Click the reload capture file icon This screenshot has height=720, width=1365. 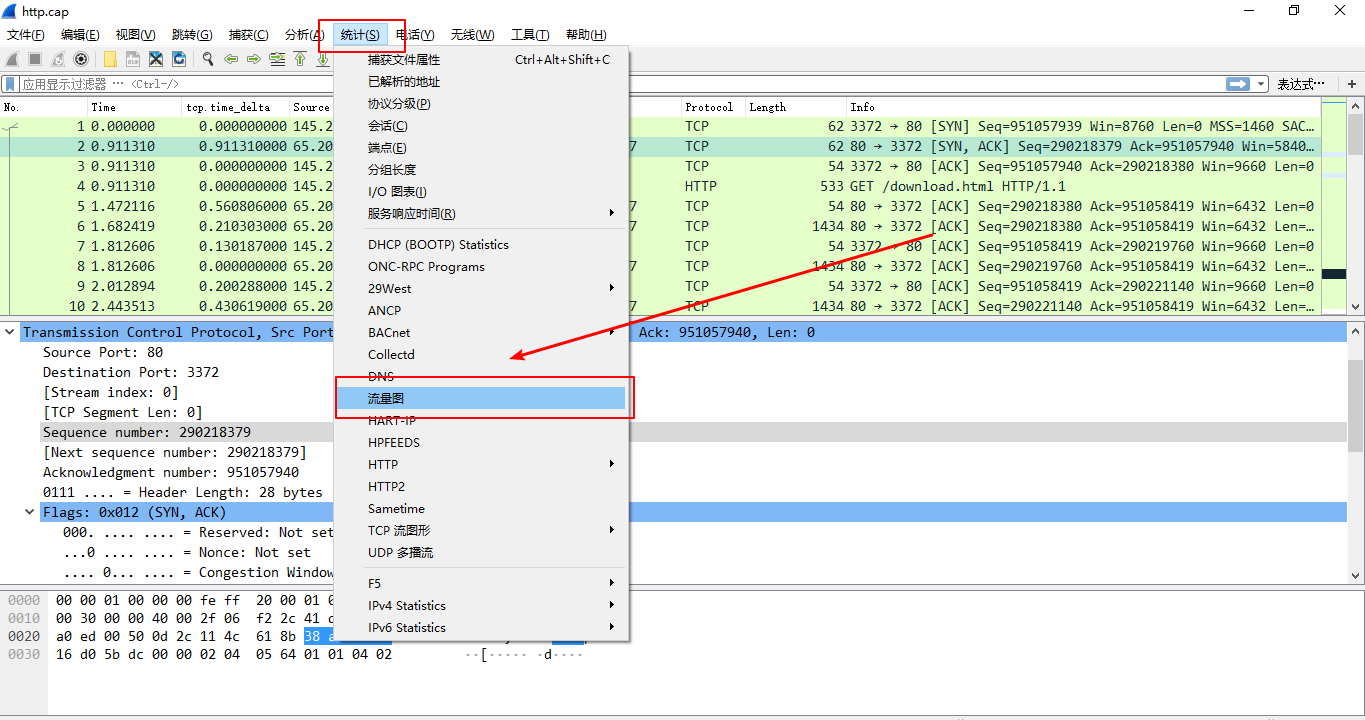pyautogui.click(x=181, y=59)
